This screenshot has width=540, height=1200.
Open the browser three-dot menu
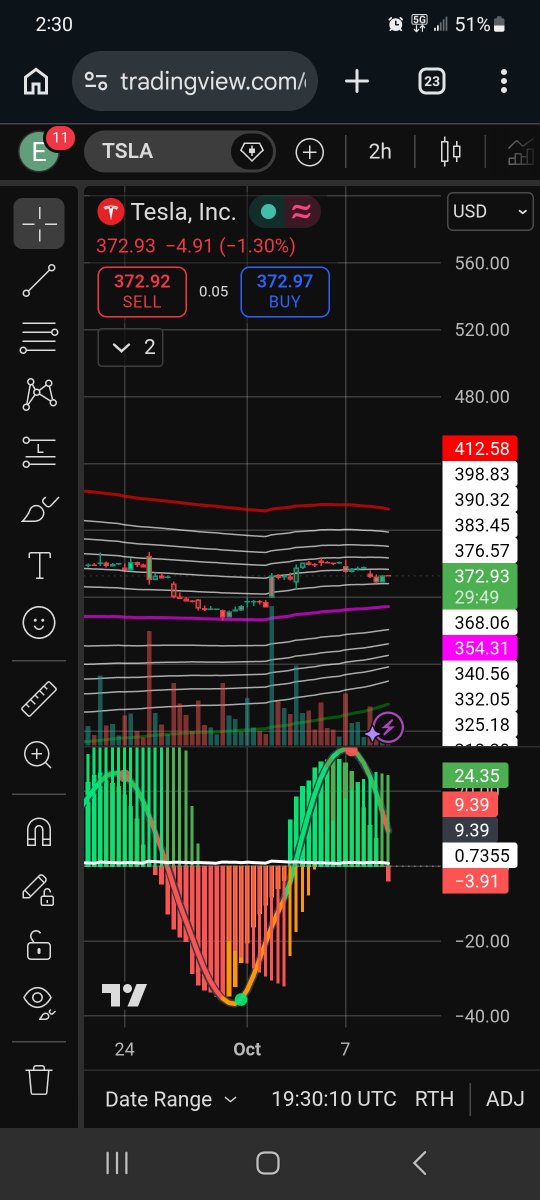pyautogui.click(x=504, y=82)
